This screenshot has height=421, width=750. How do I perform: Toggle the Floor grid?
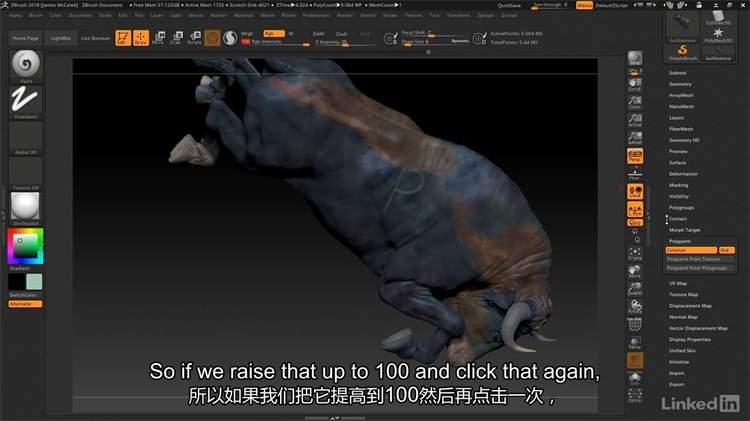pos(635,174)
